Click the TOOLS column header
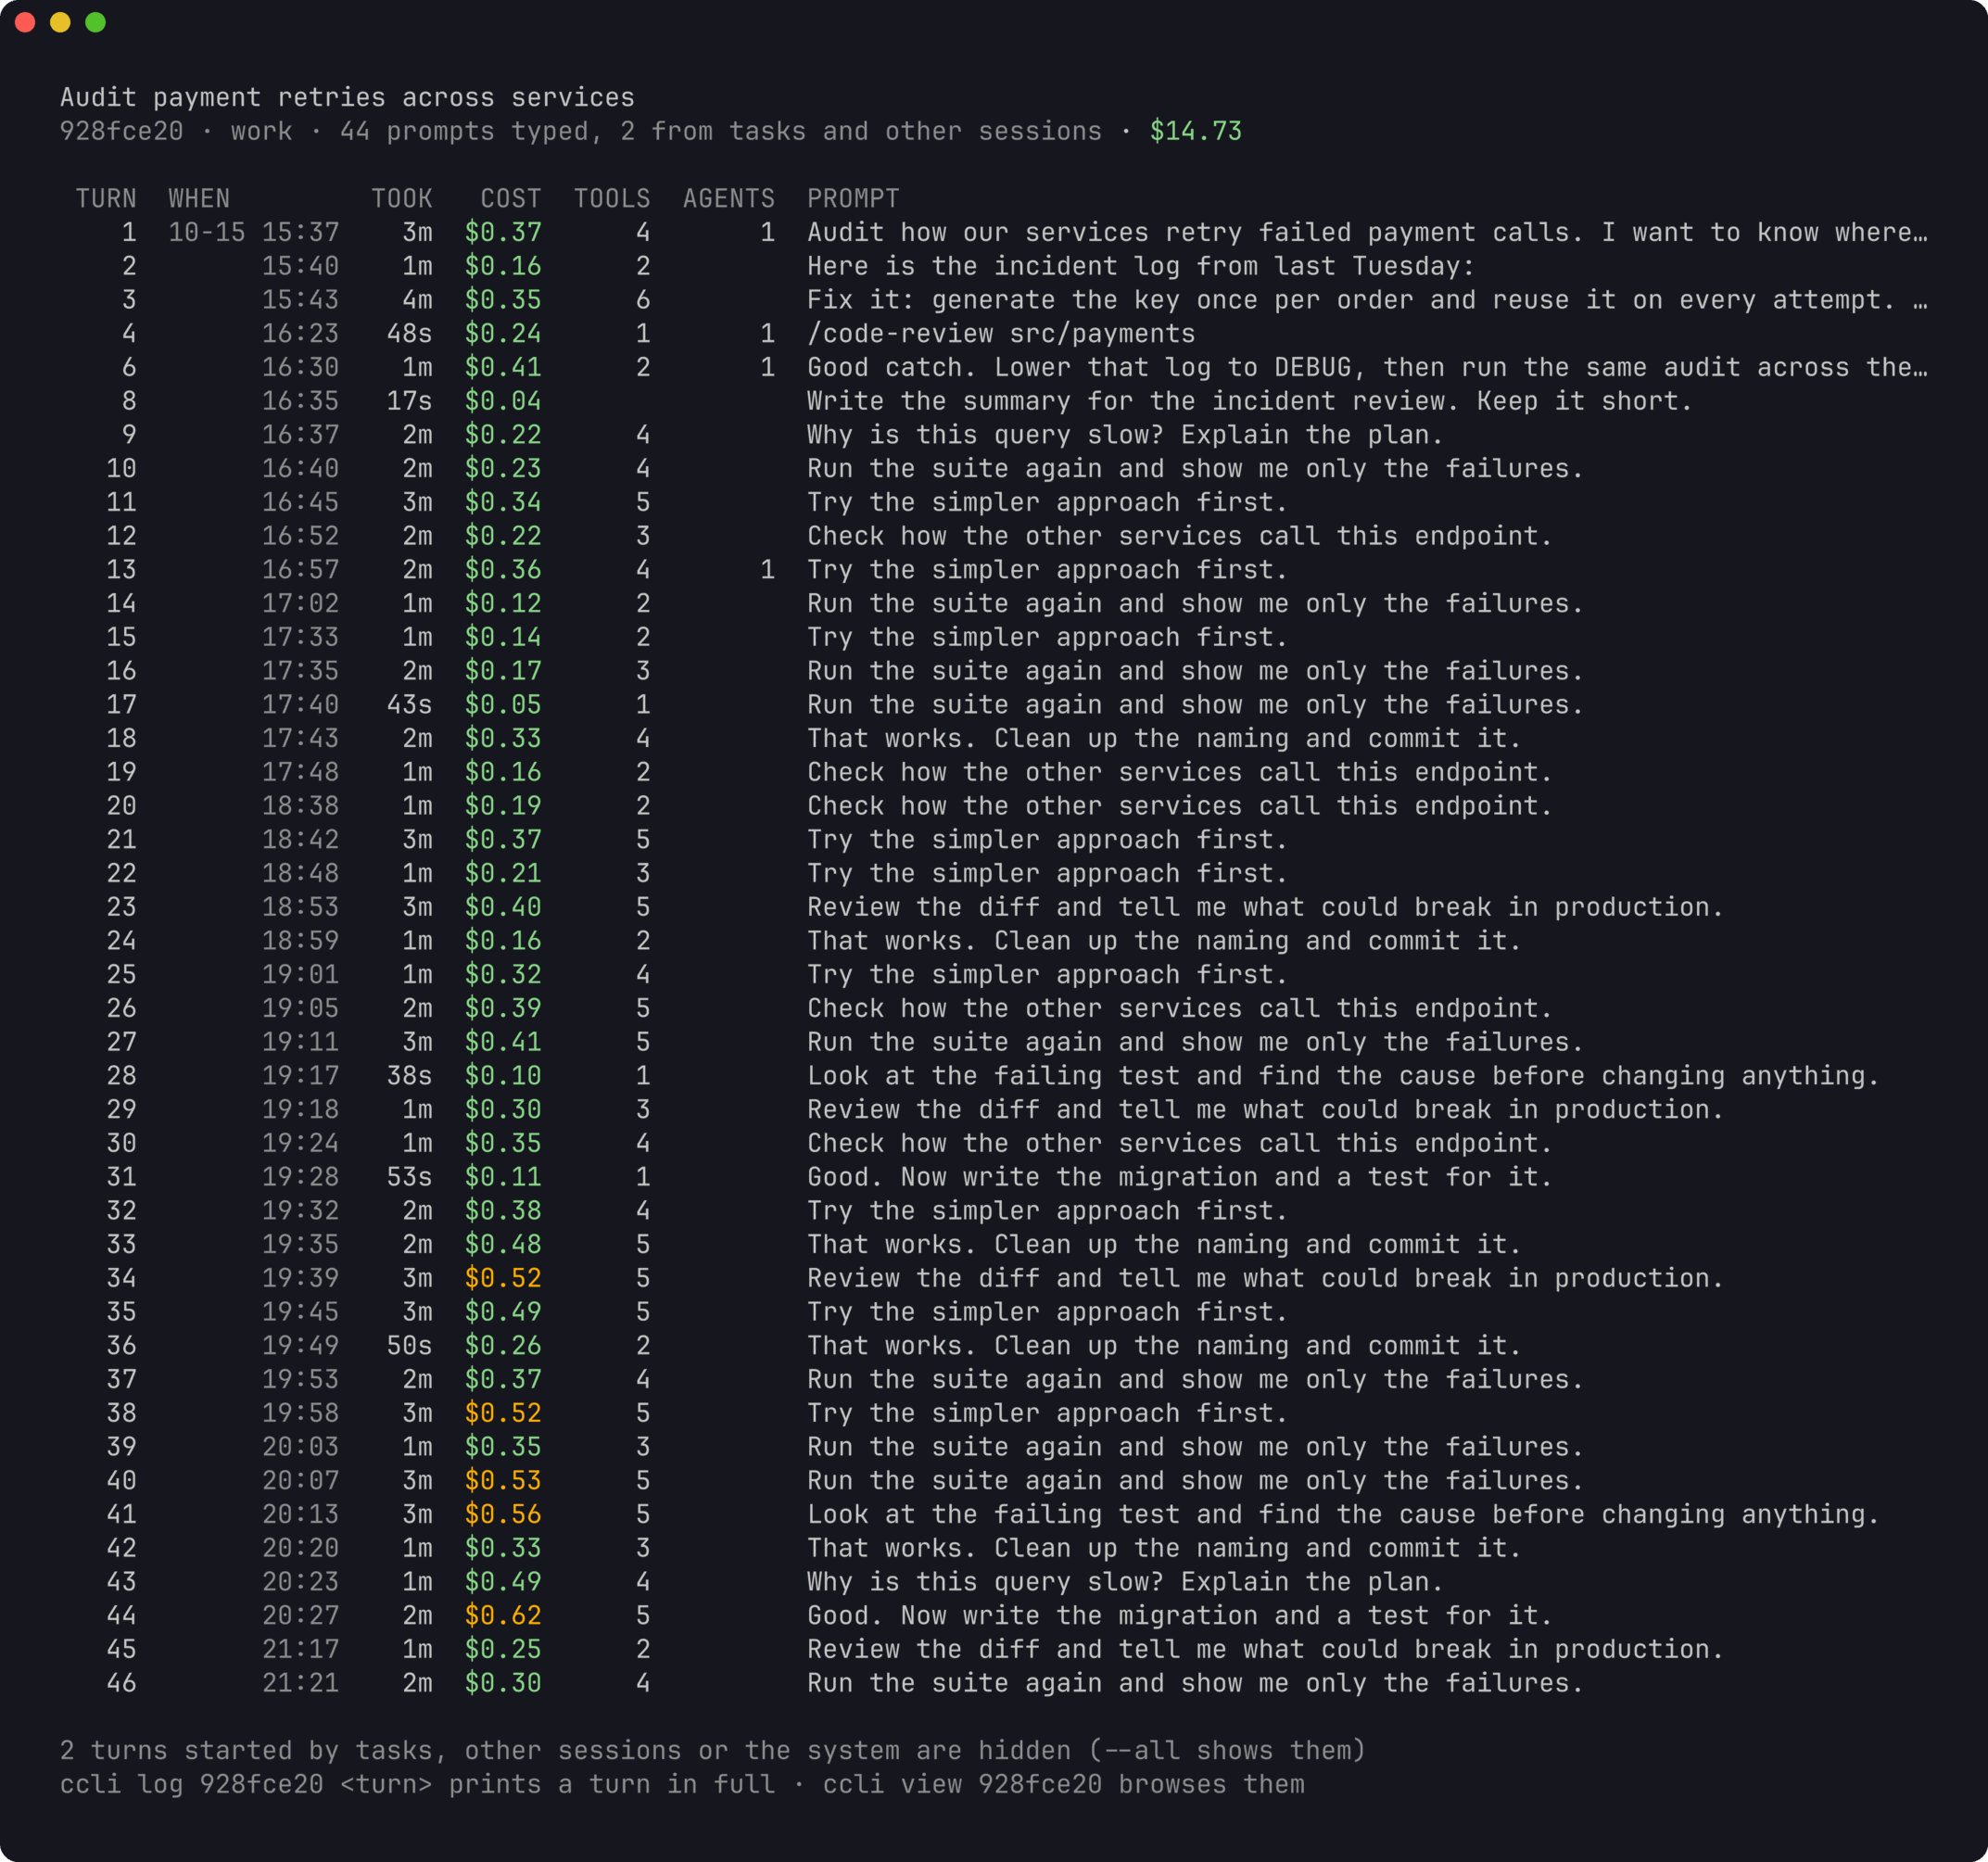This screenshot has width=1988, height=1862. (x=612, y=198)
